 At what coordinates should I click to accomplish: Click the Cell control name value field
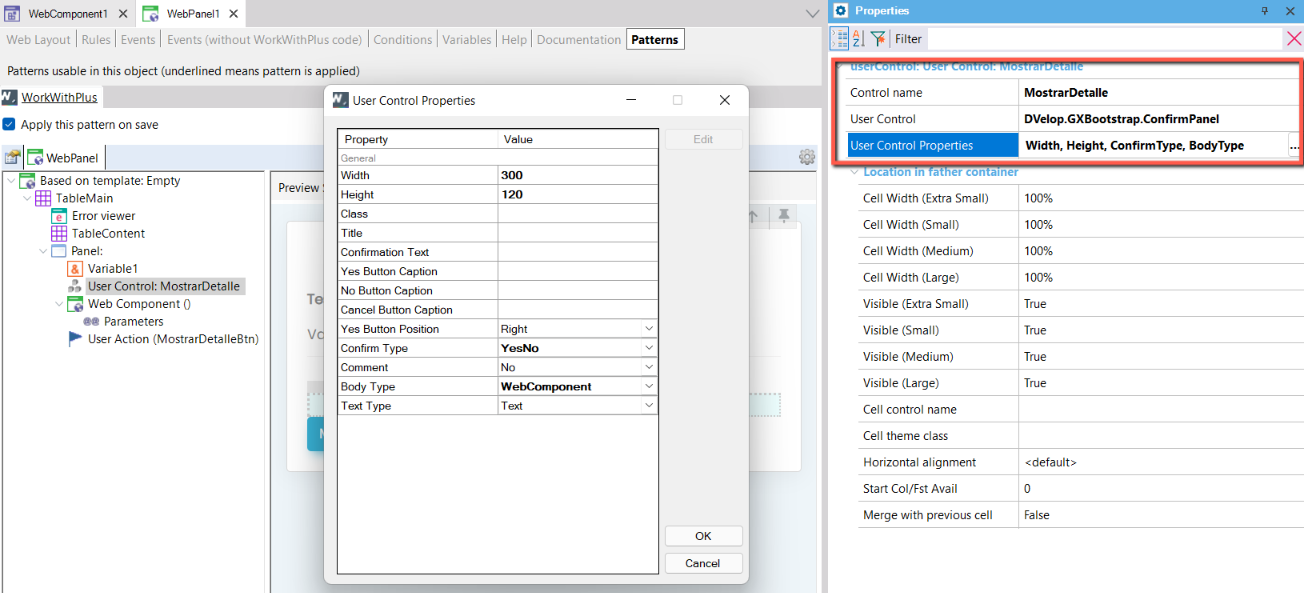pos(1160,409)
